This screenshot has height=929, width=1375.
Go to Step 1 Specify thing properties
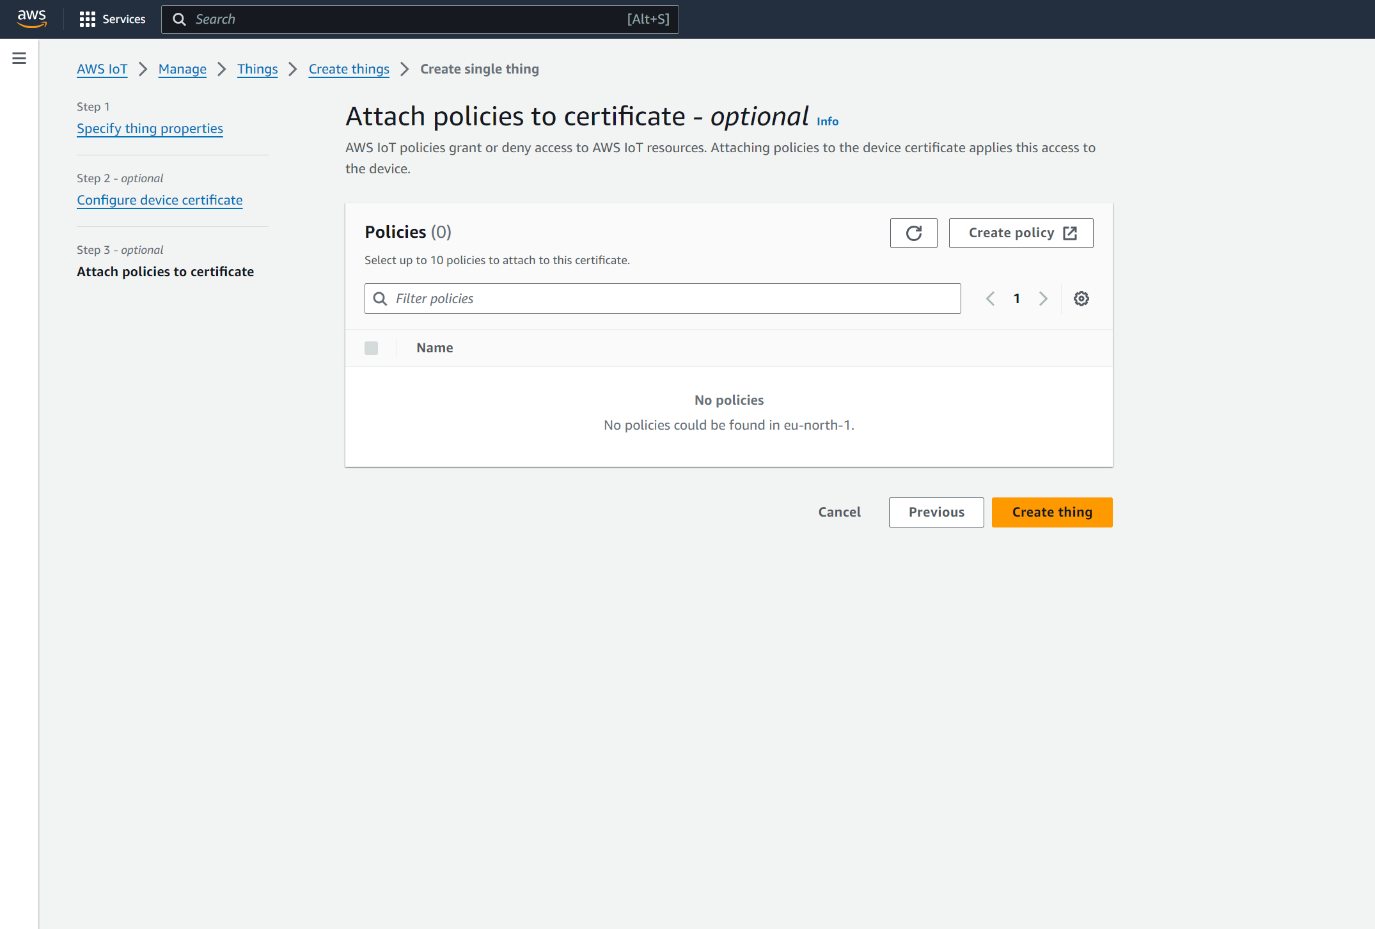150,129
